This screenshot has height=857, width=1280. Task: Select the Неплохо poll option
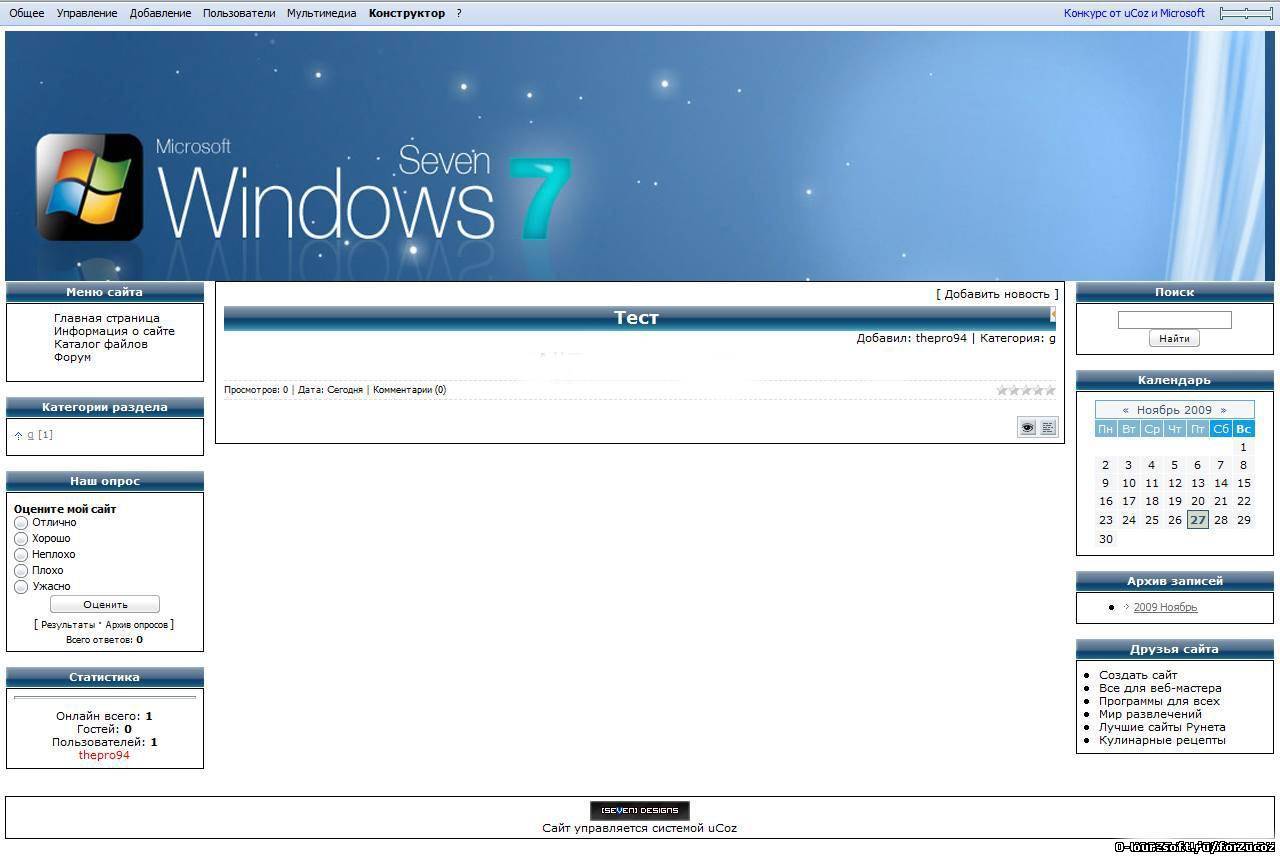point(21,555)
